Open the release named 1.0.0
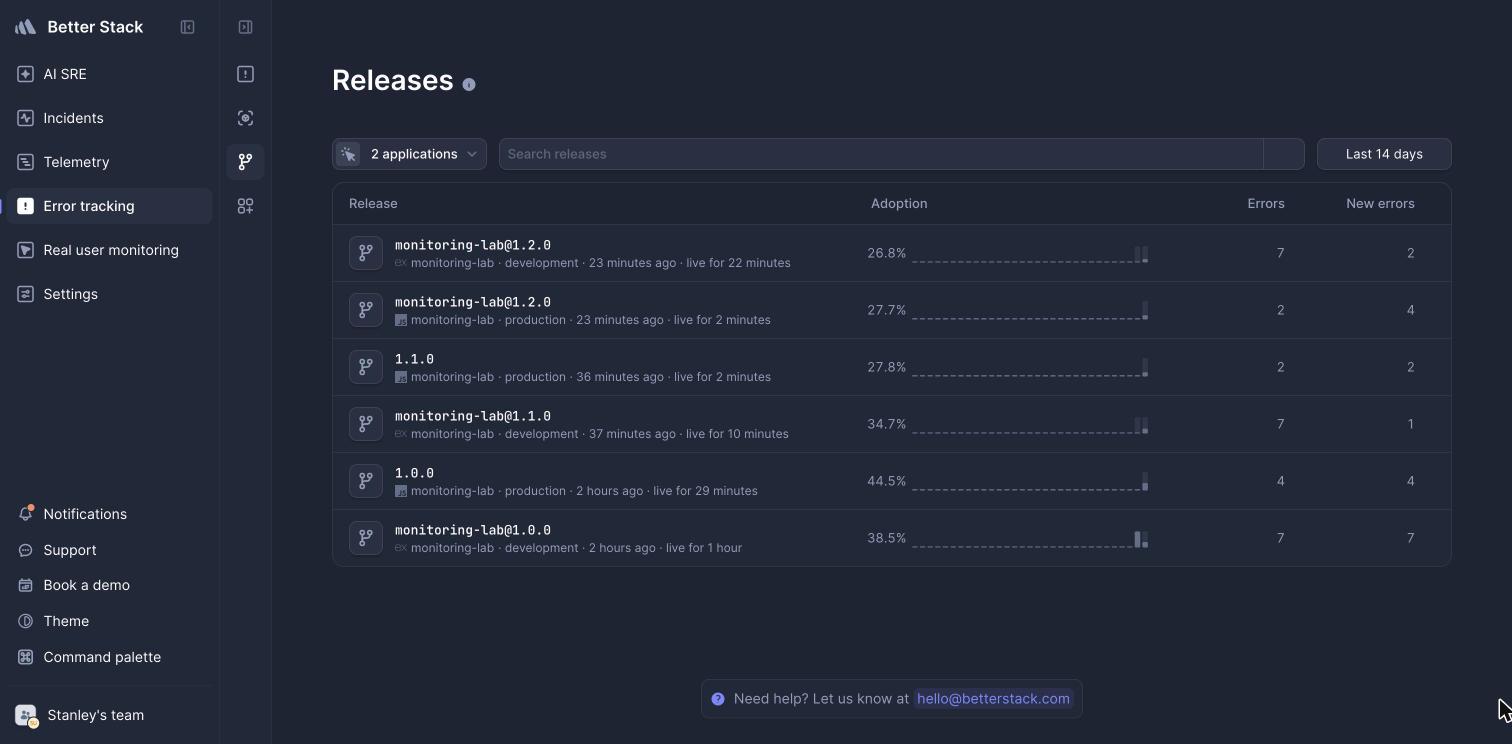Screen dimensions: 1512x744 tap(414, 473)
